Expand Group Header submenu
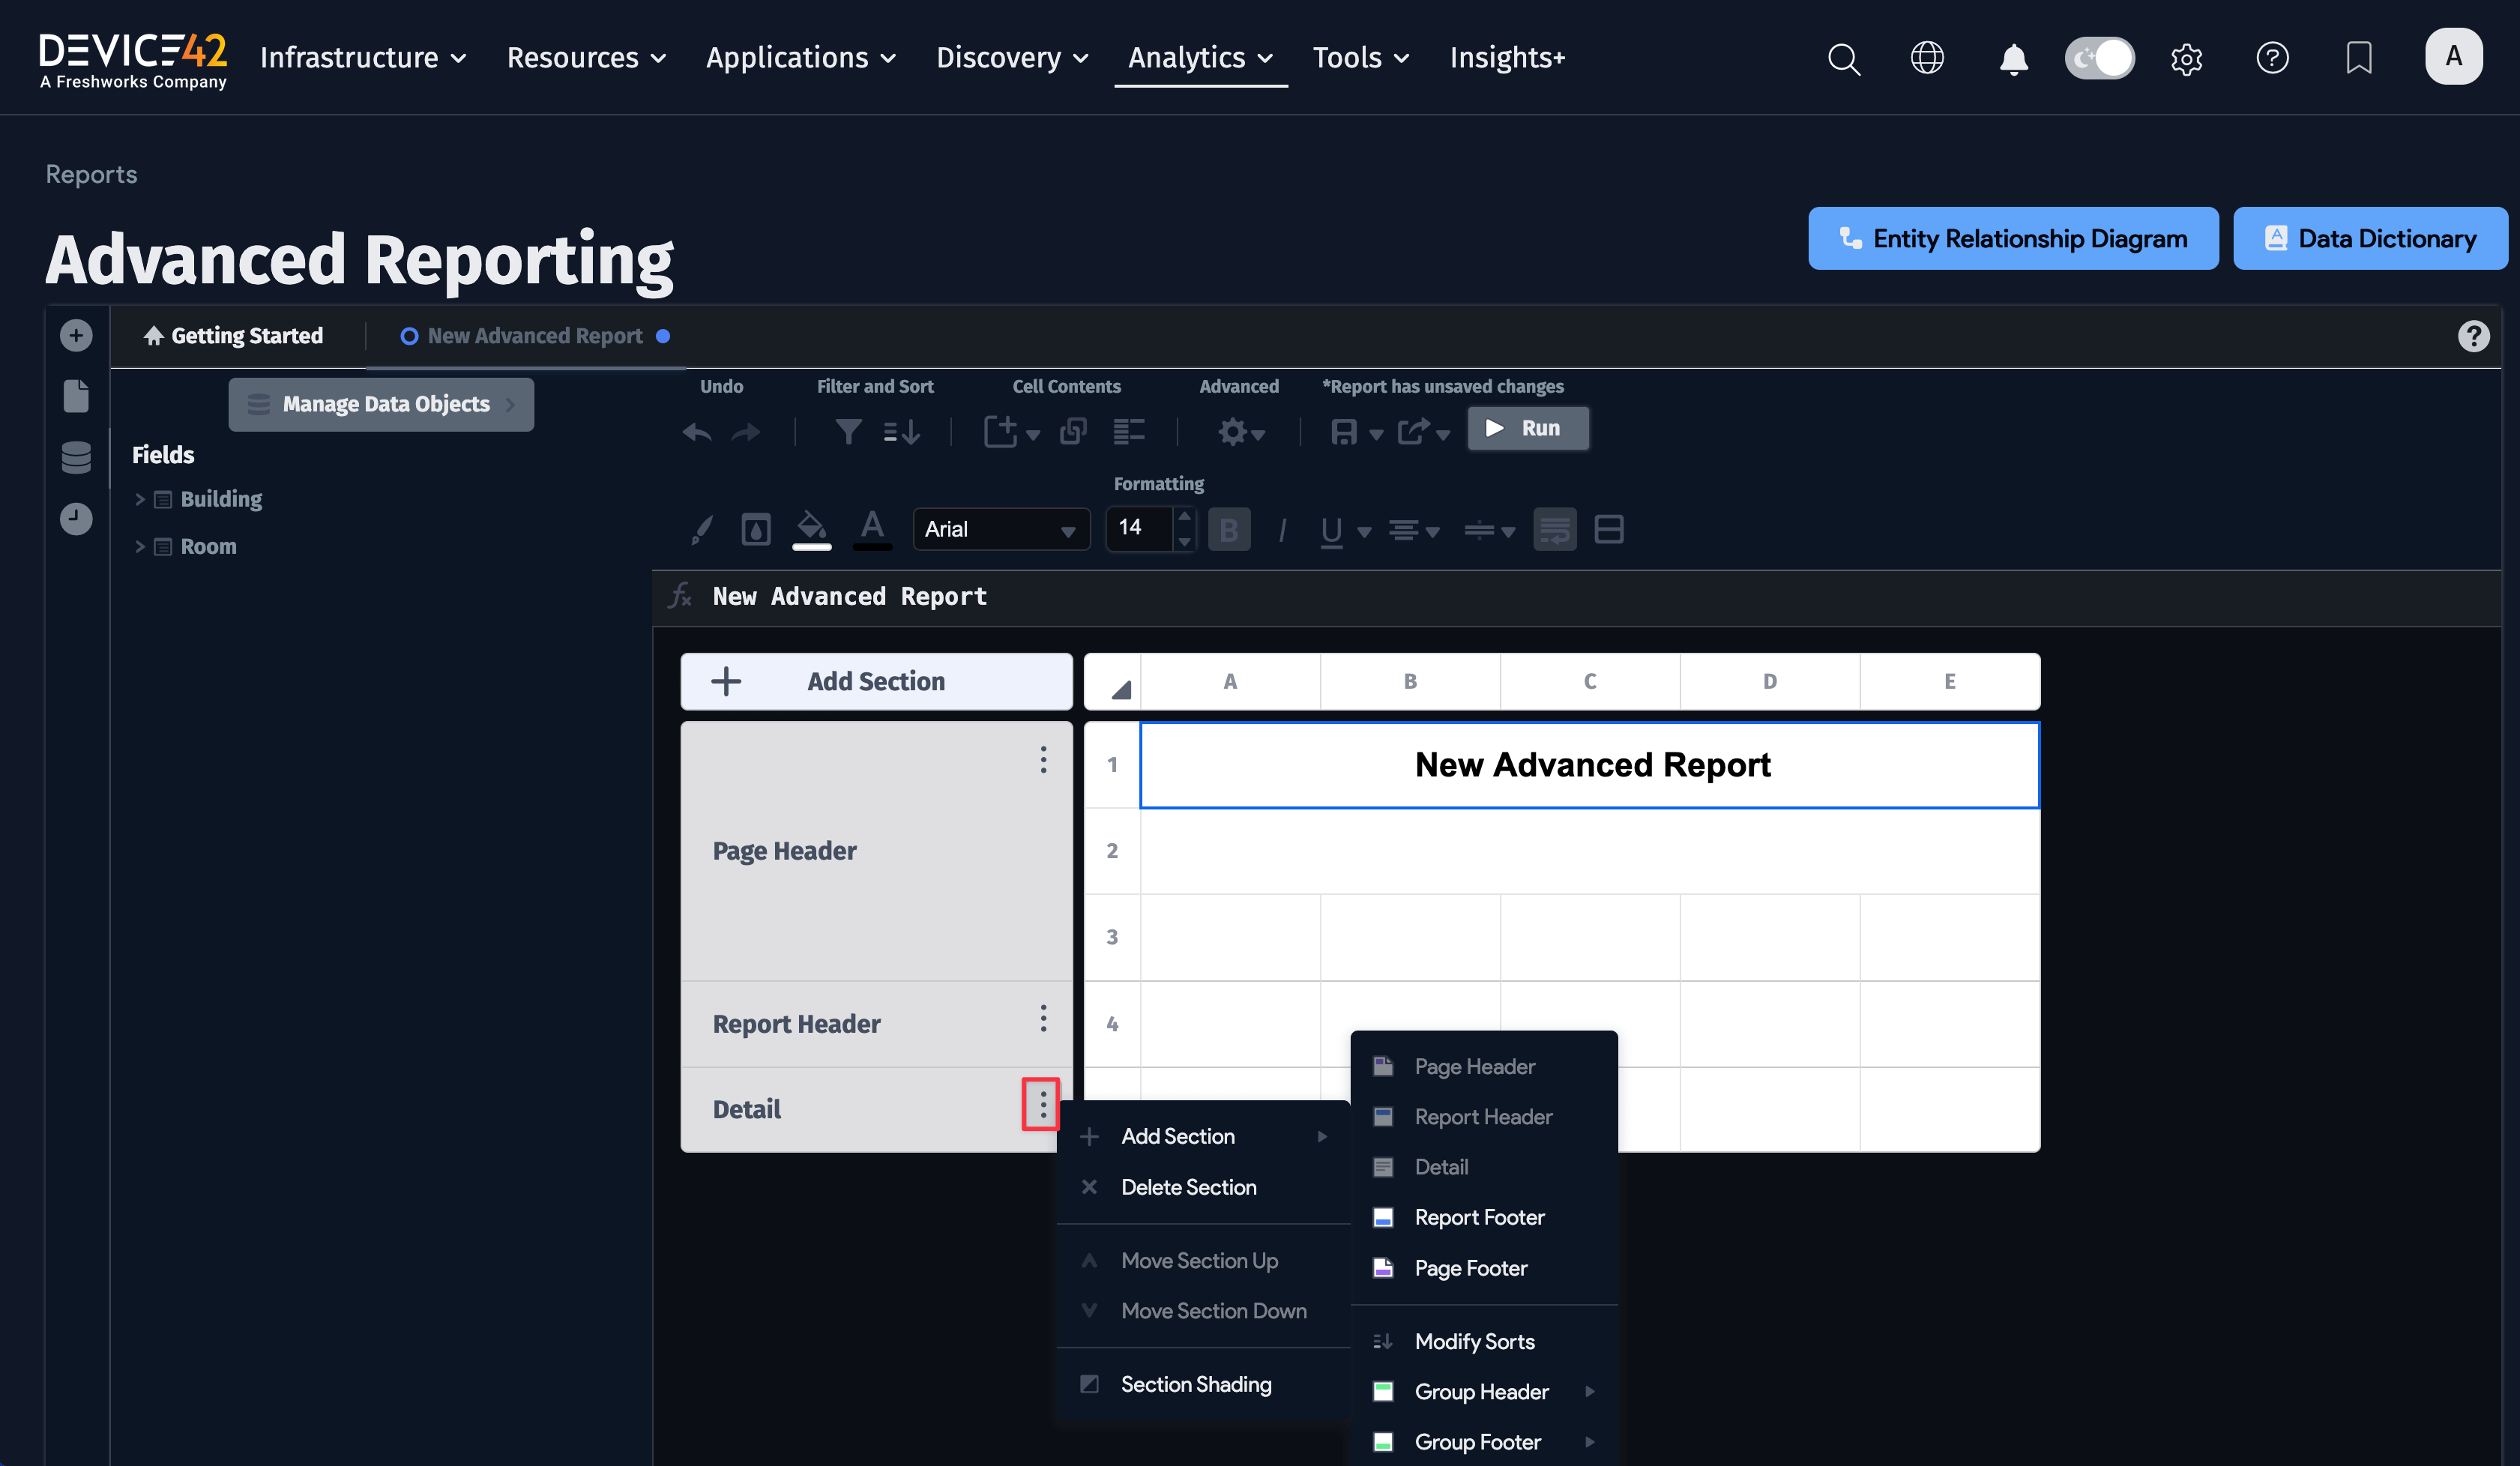The width and height of the screenshot is (2520, 1466). (1484, 1391)
